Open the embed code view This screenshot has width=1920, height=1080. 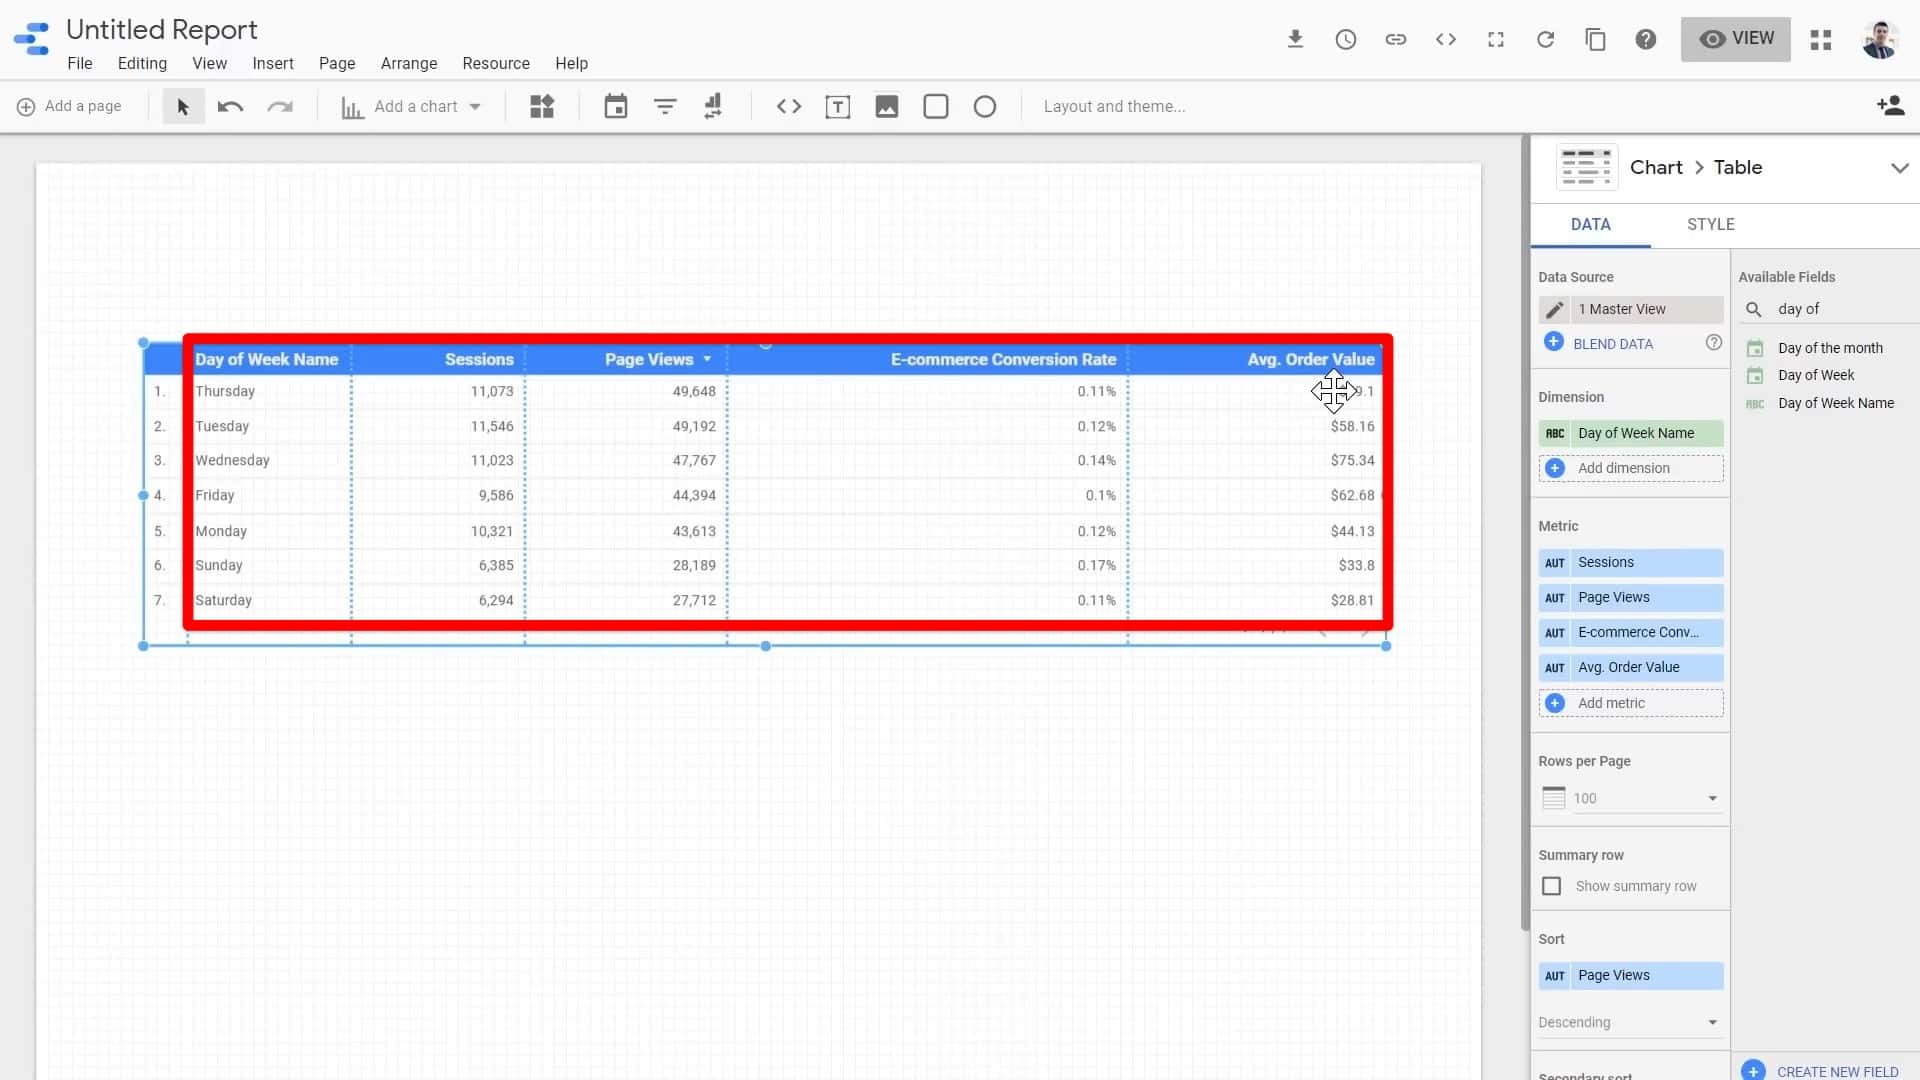pyautogui.click(x=1446, y=39)
